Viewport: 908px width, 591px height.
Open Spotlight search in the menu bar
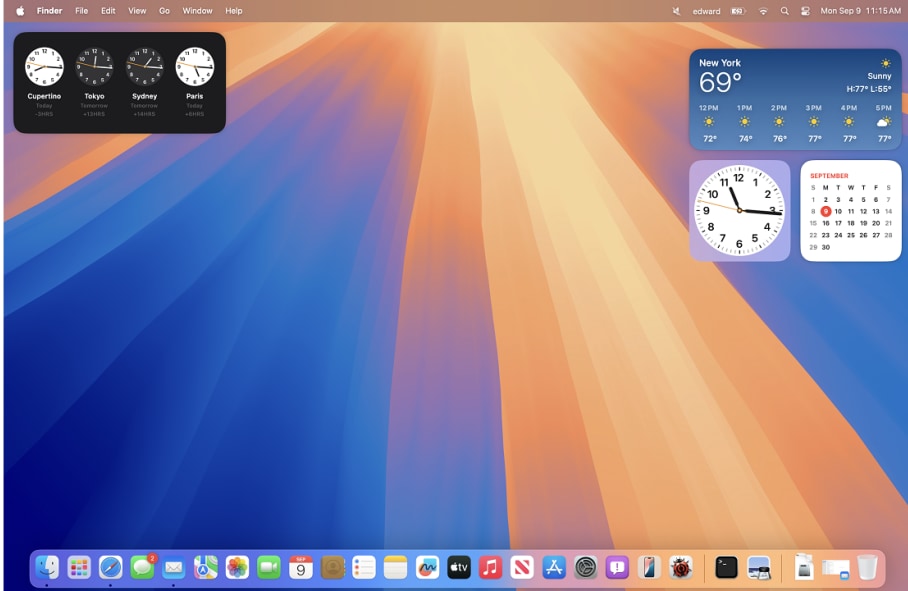[x=785, y=11]
